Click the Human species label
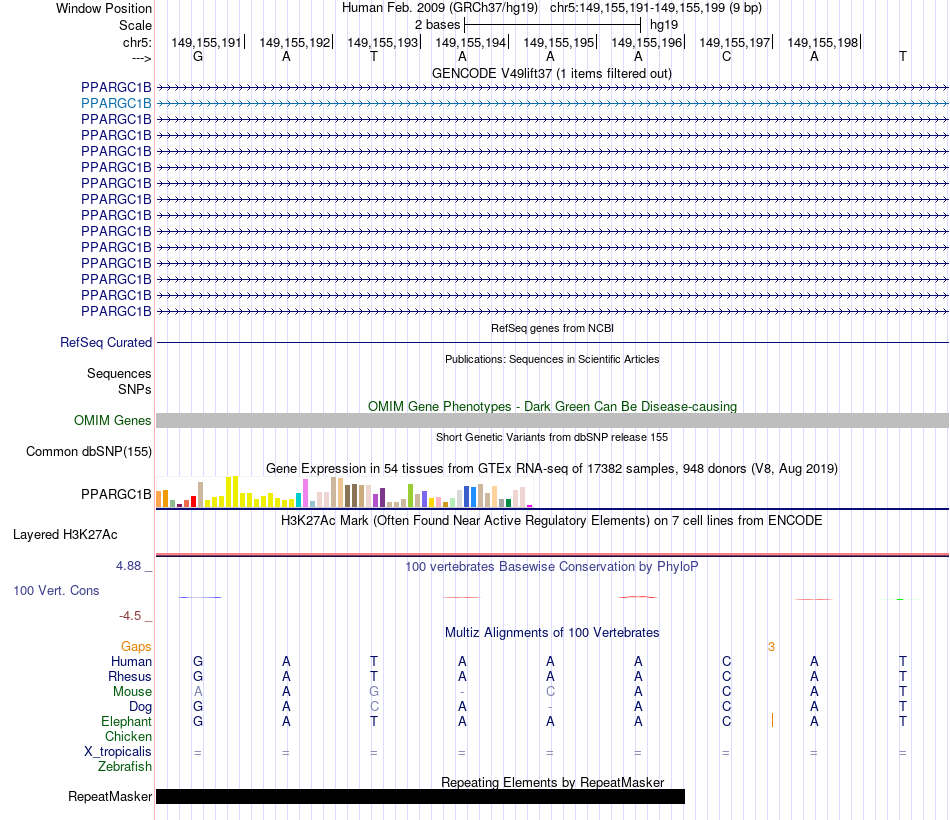Viewport: 950px width, 820px height. [x=131, y=661]
